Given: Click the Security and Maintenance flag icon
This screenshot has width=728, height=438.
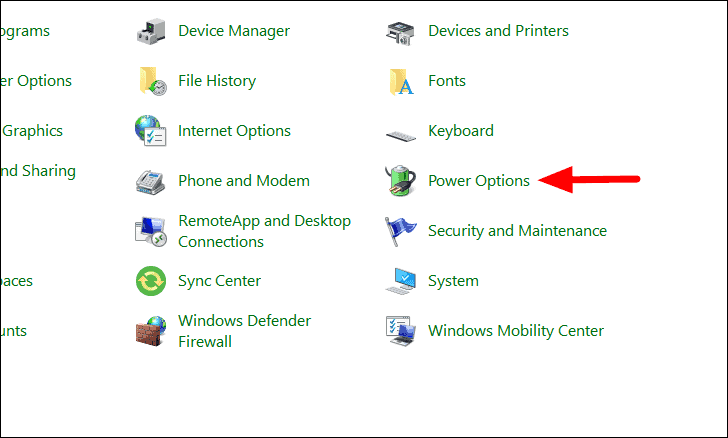Looking at the screenshot, I should (400, 231).
